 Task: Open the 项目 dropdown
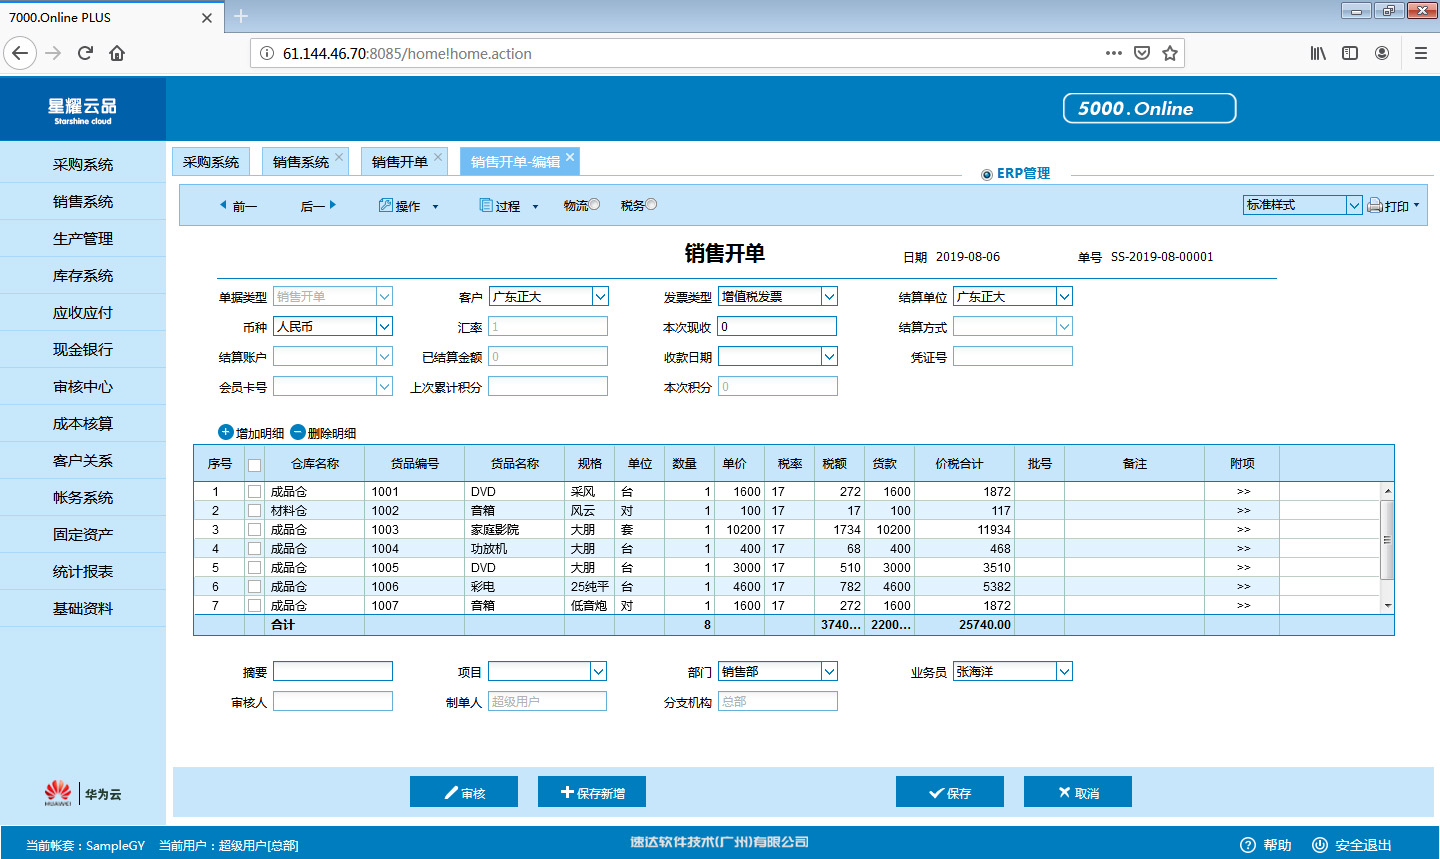pyautogui.click(x=598, y=671)
